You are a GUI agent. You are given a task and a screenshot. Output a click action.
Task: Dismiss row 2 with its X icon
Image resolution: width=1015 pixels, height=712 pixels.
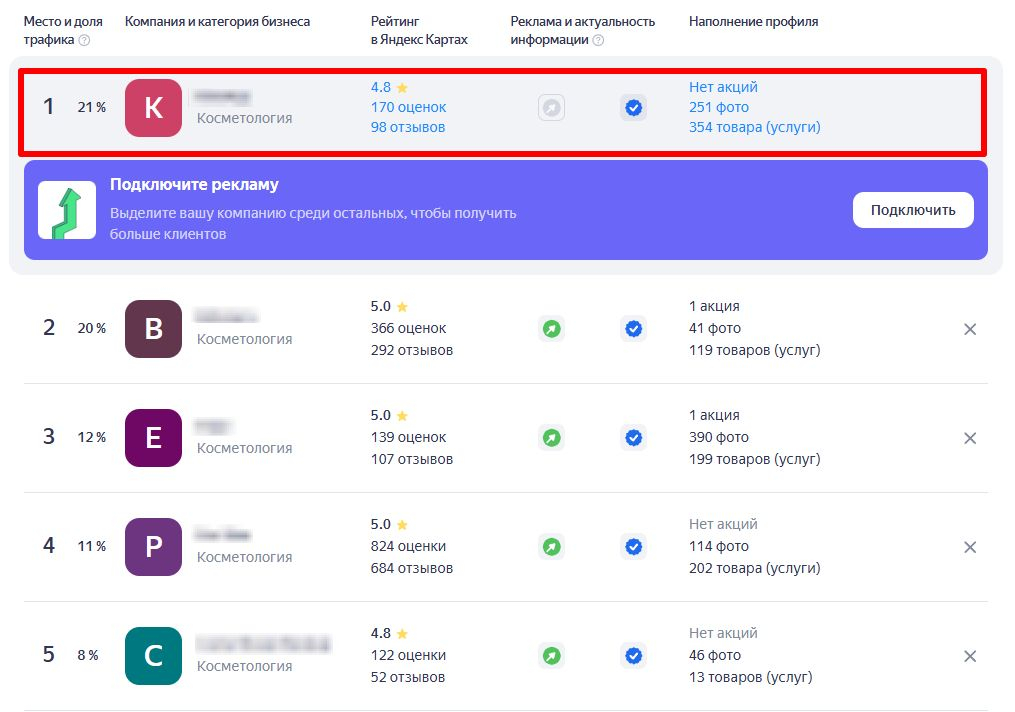(x=969, y=328)
